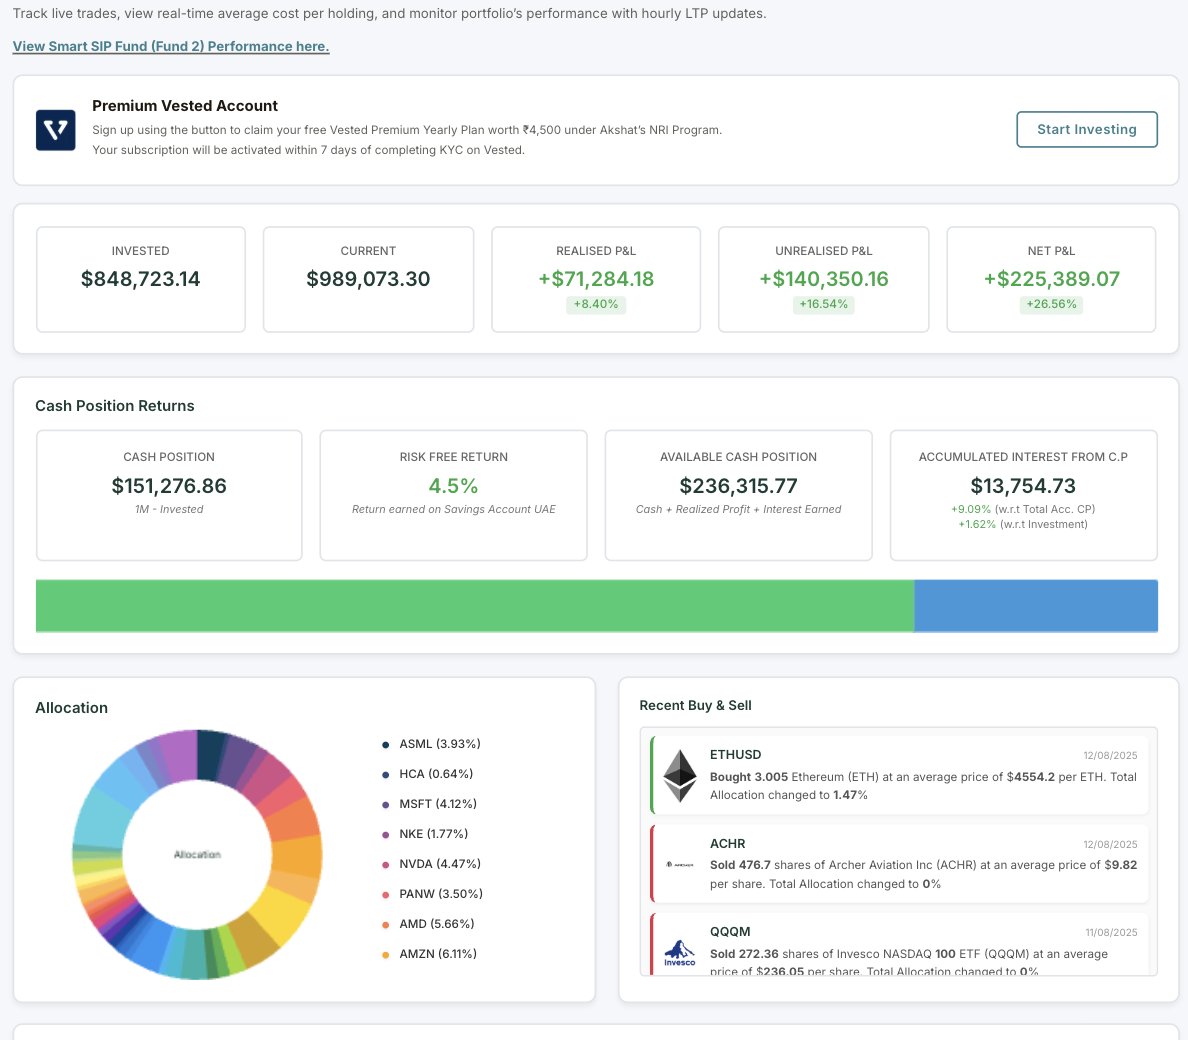
Task: Click the Net P&L summary card
Action: [x=1051, y=280]
